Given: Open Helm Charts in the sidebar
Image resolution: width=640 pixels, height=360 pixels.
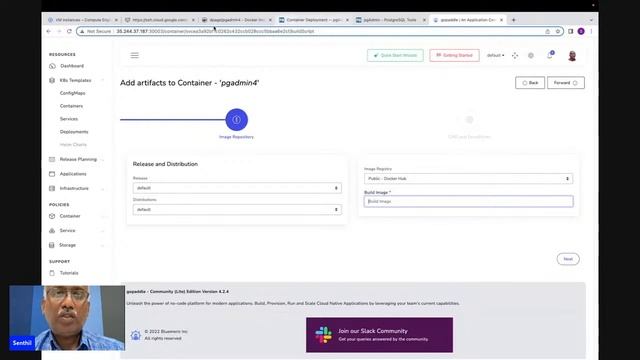Looking at the screenshot, I should pyautogui.click(x=73, y=144).
